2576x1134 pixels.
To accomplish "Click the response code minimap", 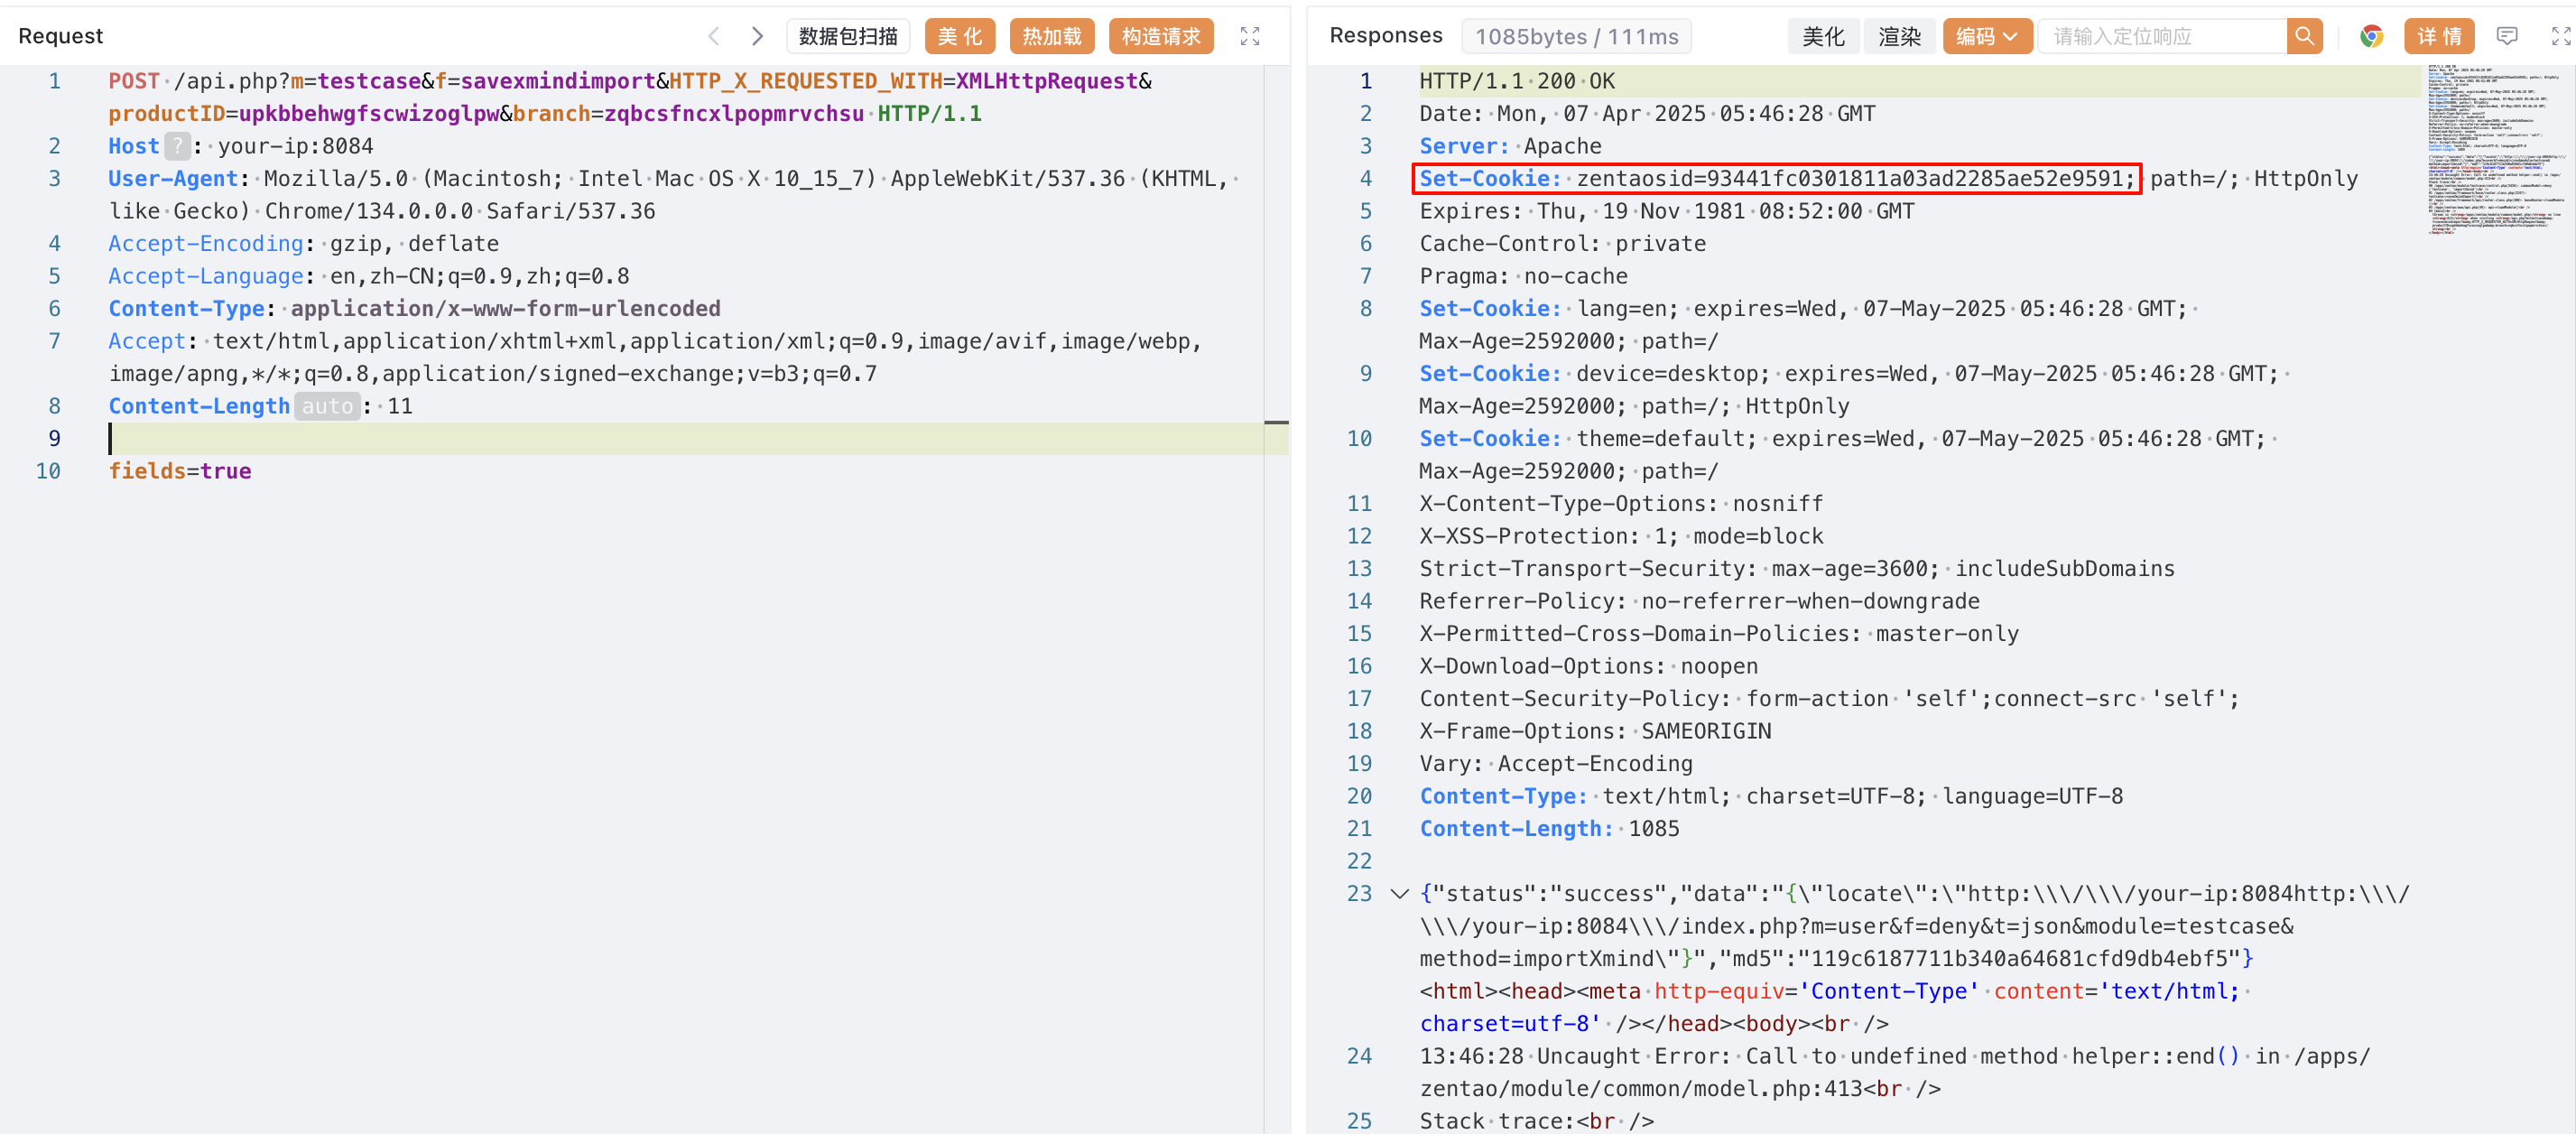I will click(x=2496, y=150).
